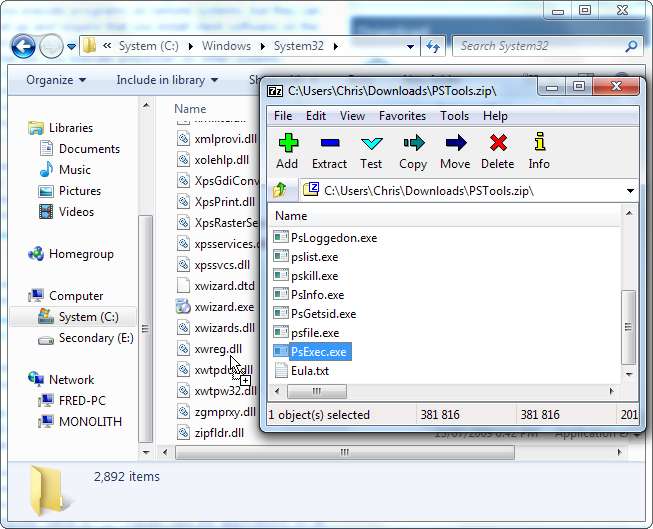
Task: Select Eula.txt in the archive
Action: point(309,371)
